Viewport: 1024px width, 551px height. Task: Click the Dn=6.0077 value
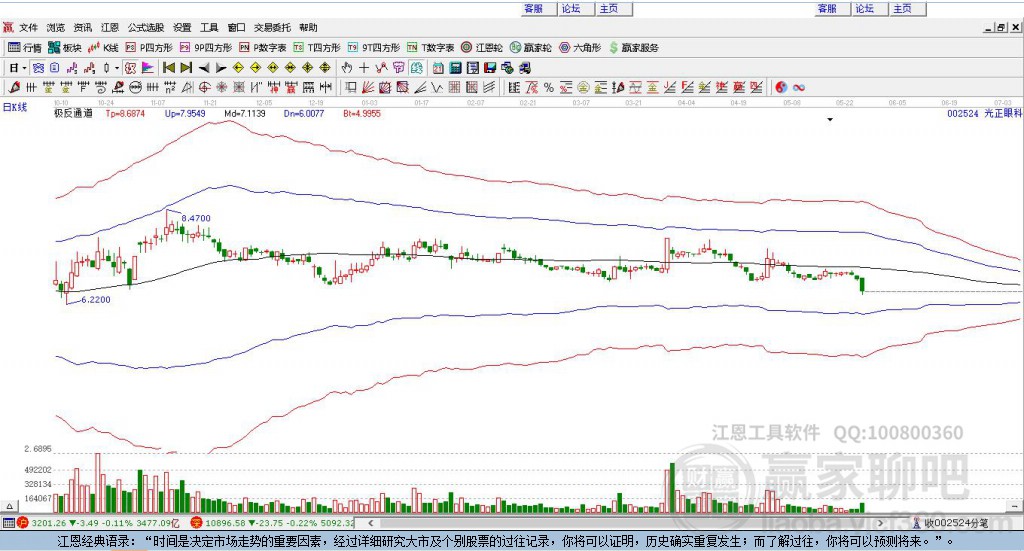[x=304, y=114]
